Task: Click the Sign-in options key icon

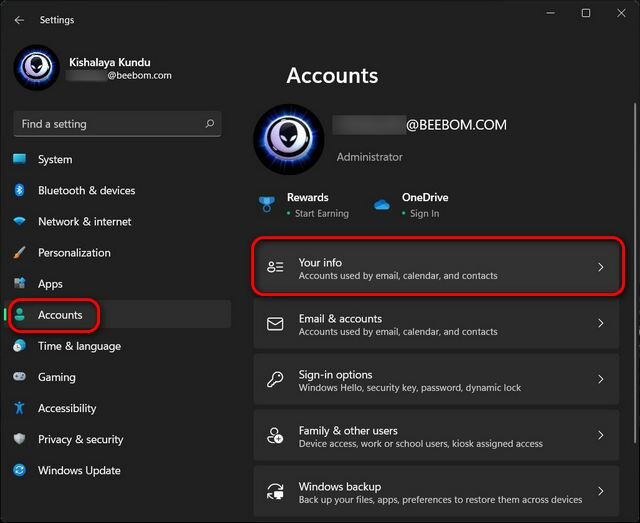Action: pyautogui.click(x=275, y=379)
